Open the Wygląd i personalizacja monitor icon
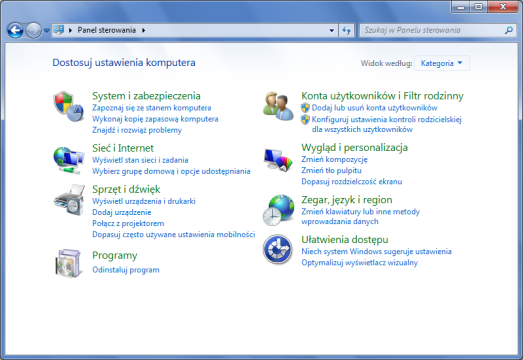 pos(278,159)
